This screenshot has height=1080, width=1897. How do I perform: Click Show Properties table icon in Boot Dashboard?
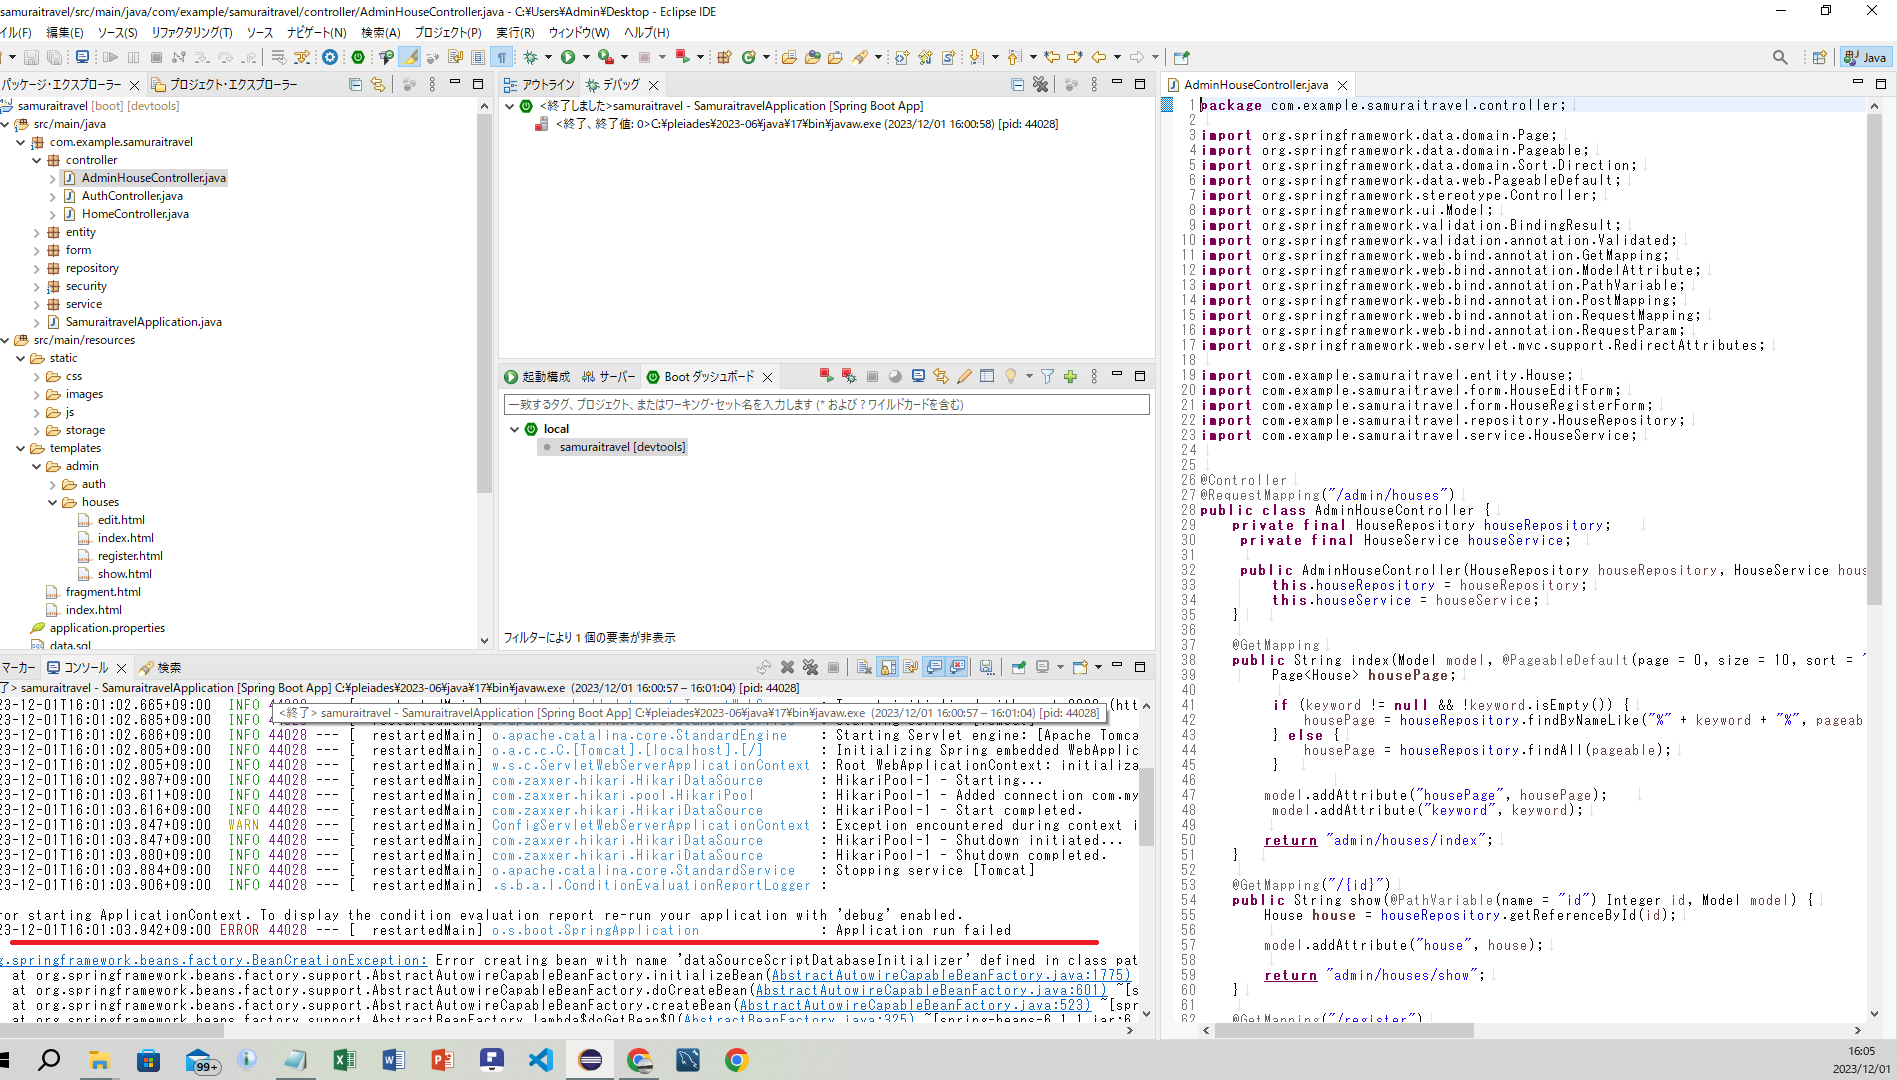coord(987,376)
